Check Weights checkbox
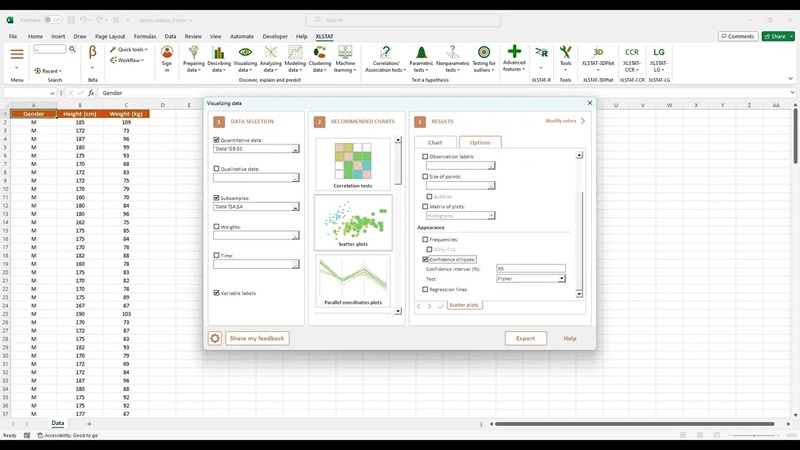The width and height of the screenshot is (800, 450). click(x=216, y=227)
